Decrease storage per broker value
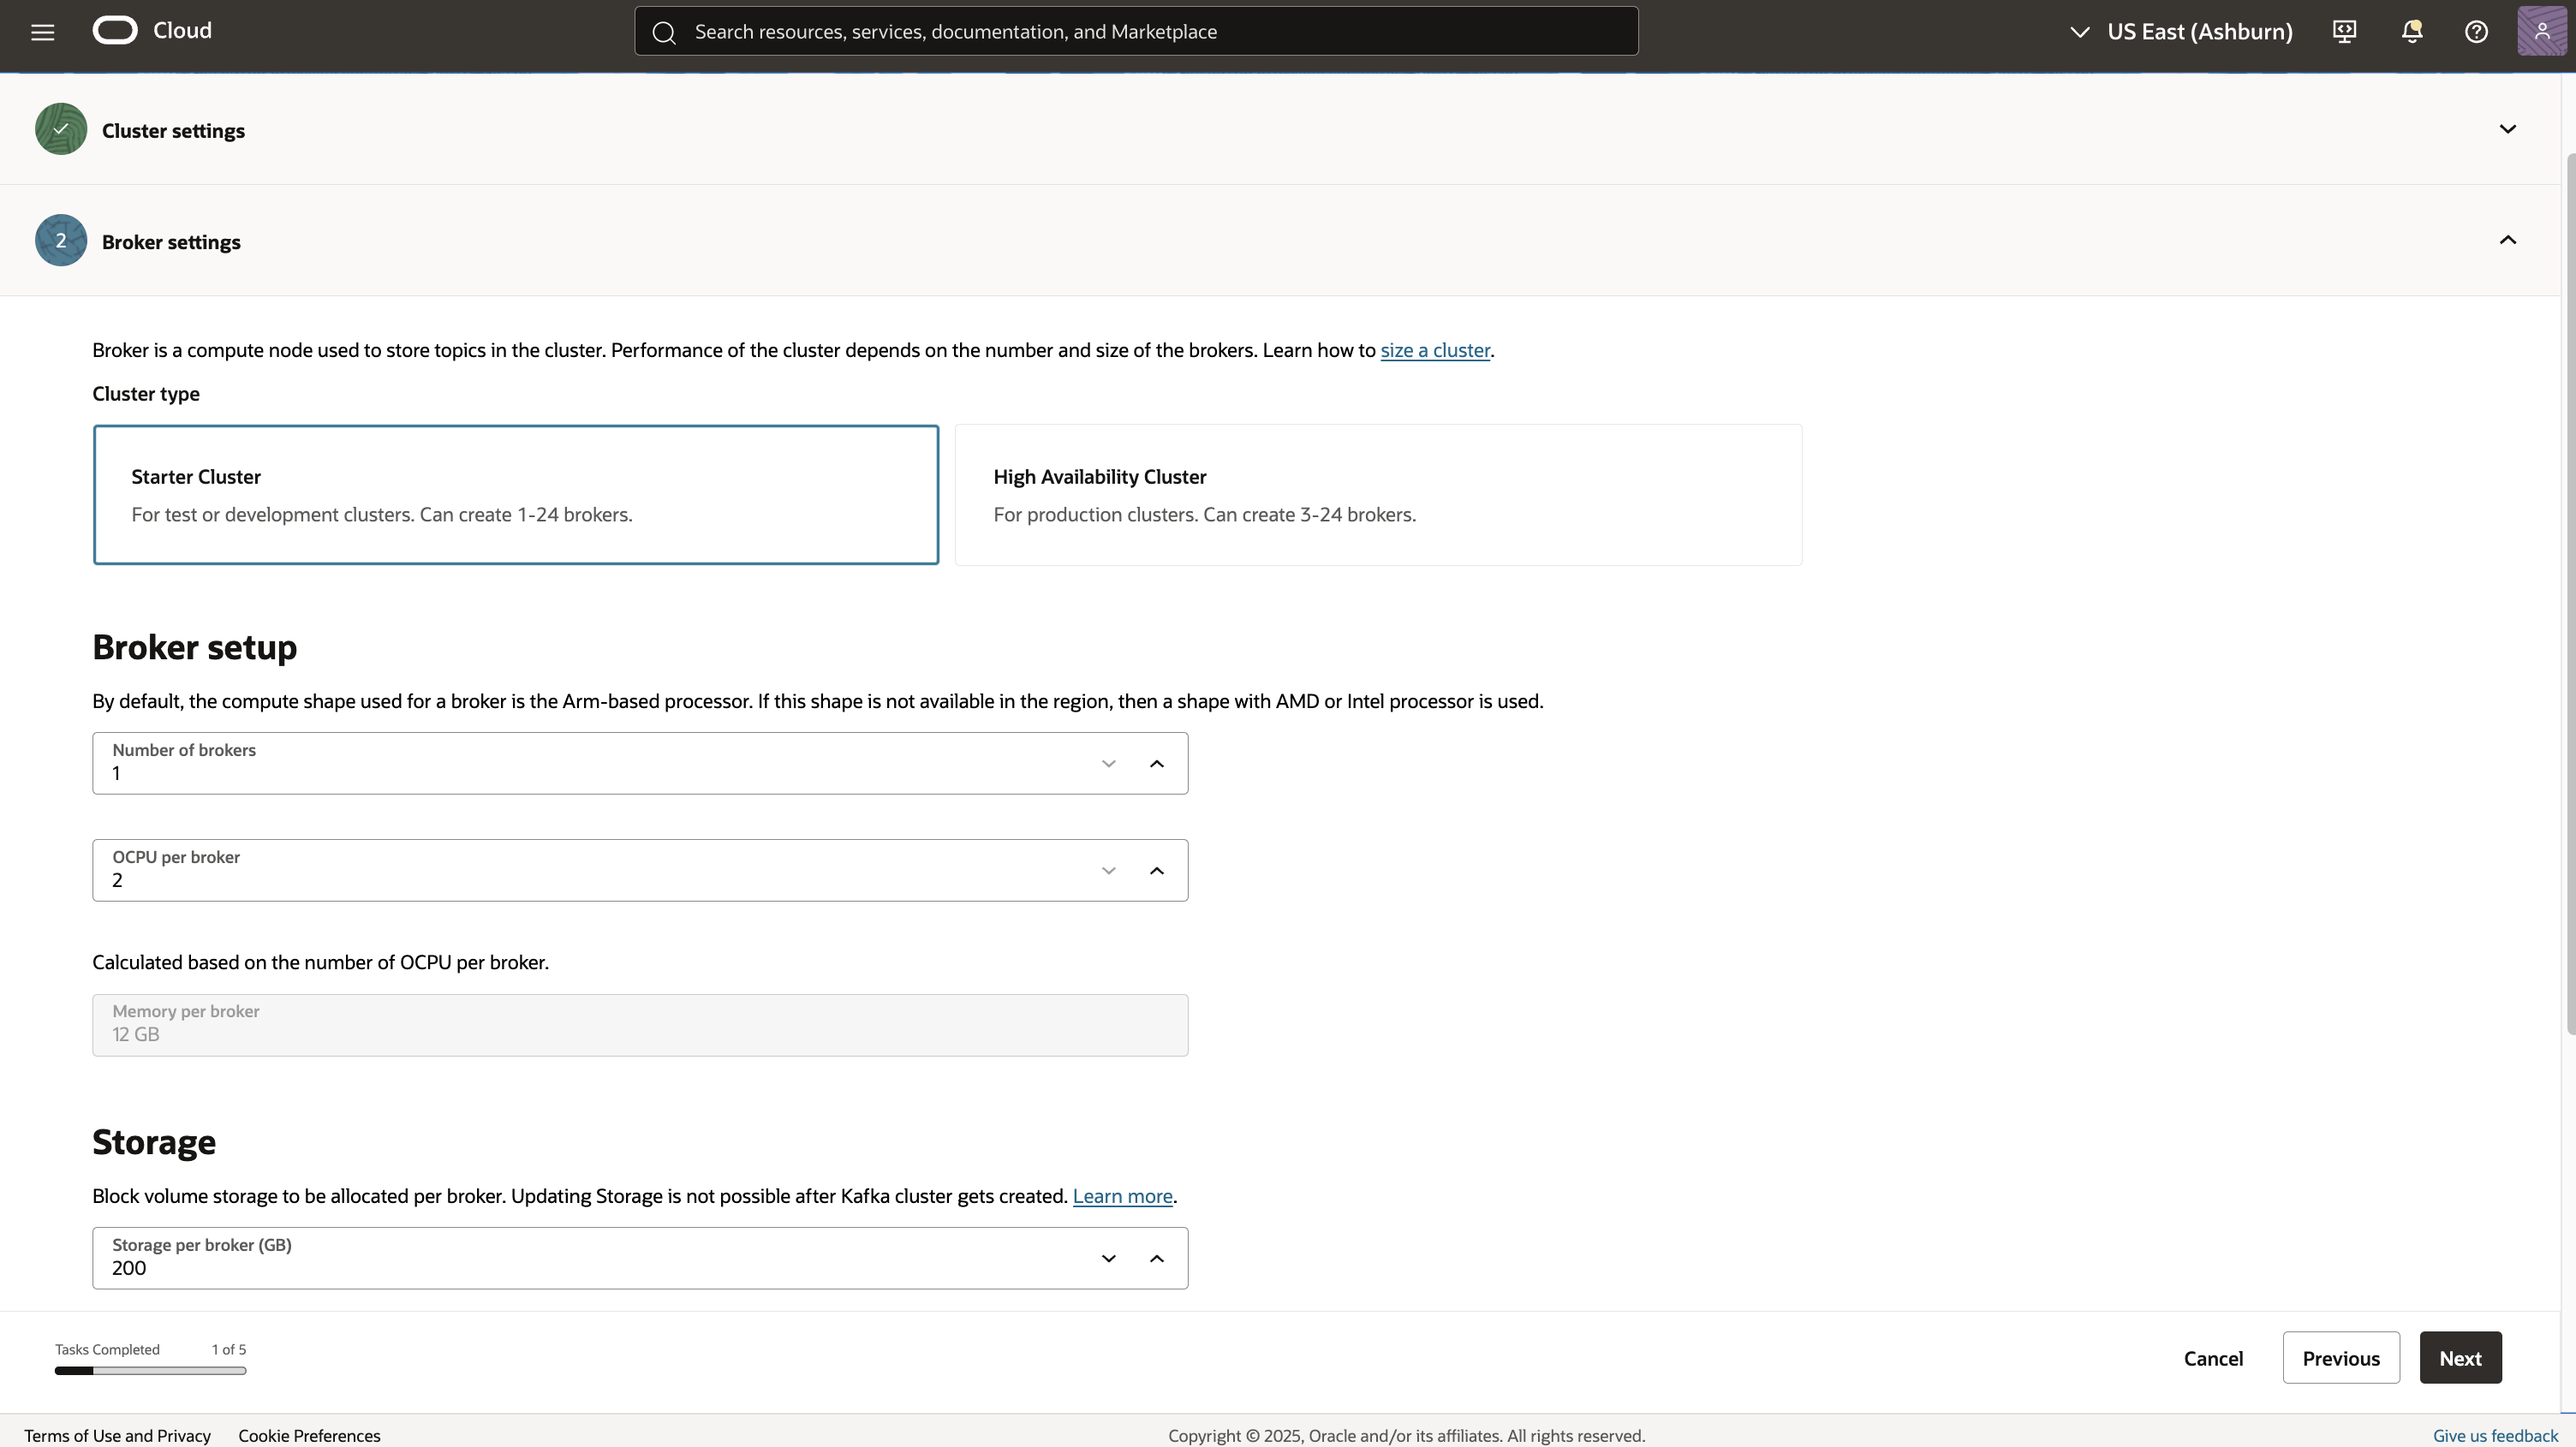 [1108, 1259]
